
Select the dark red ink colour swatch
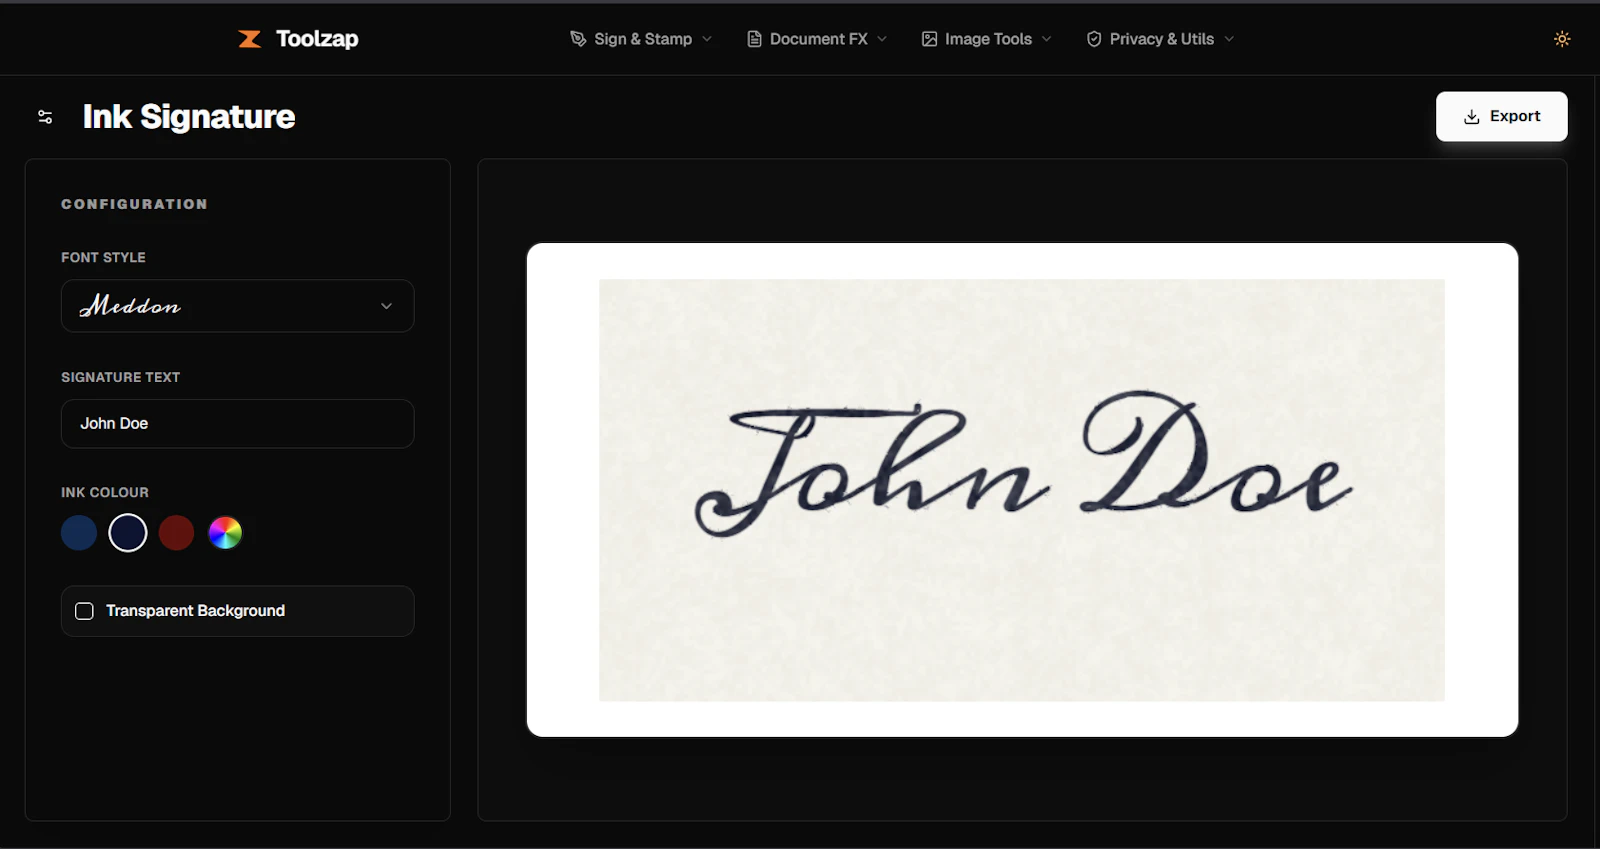point(176,533)
